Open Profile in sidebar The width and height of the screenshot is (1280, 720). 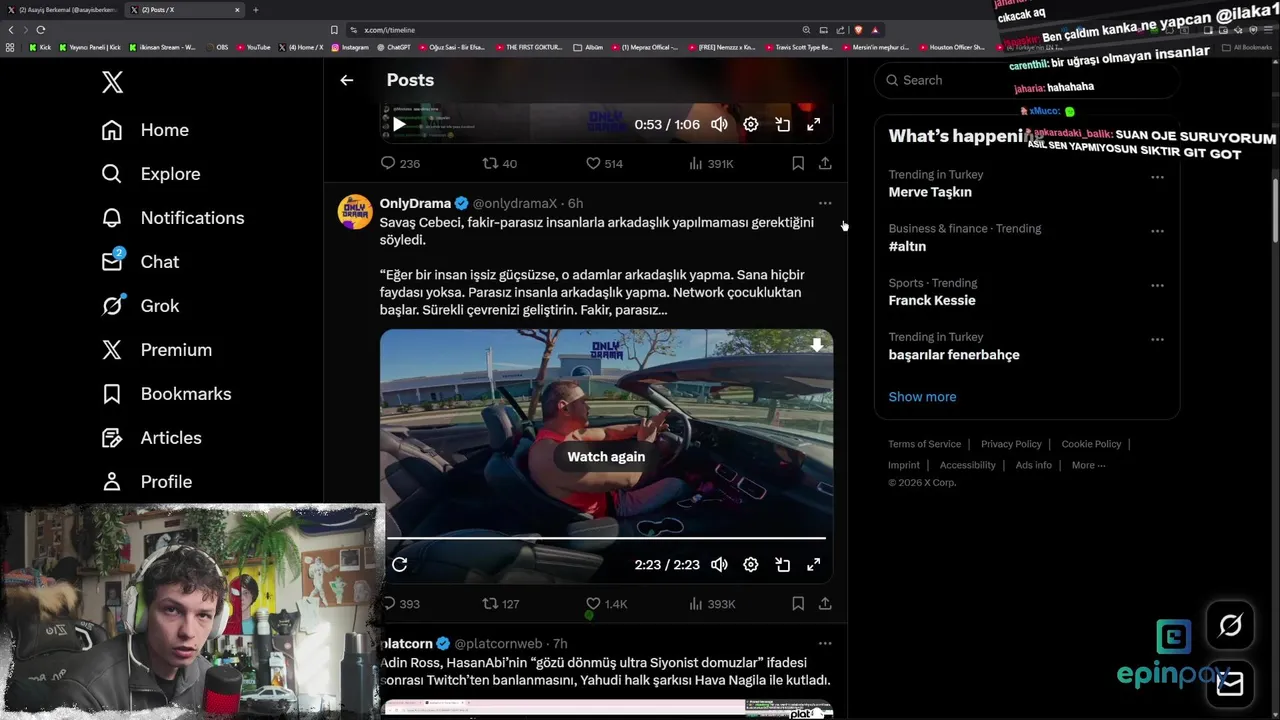tap(147, 482)
